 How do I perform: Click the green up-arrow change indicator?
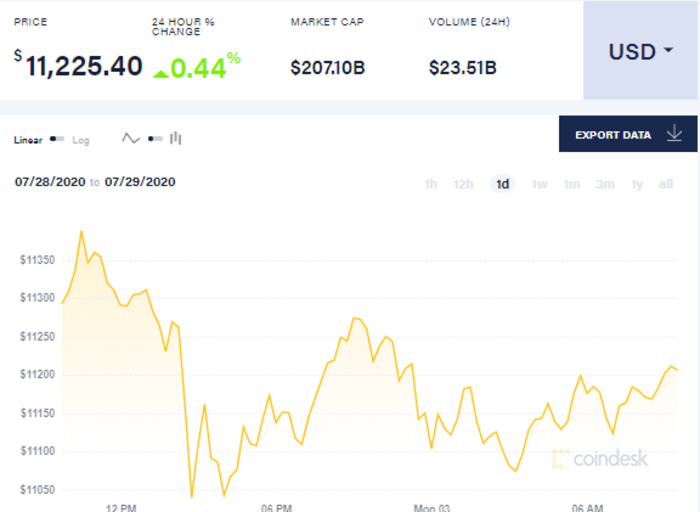coord(160,70)
